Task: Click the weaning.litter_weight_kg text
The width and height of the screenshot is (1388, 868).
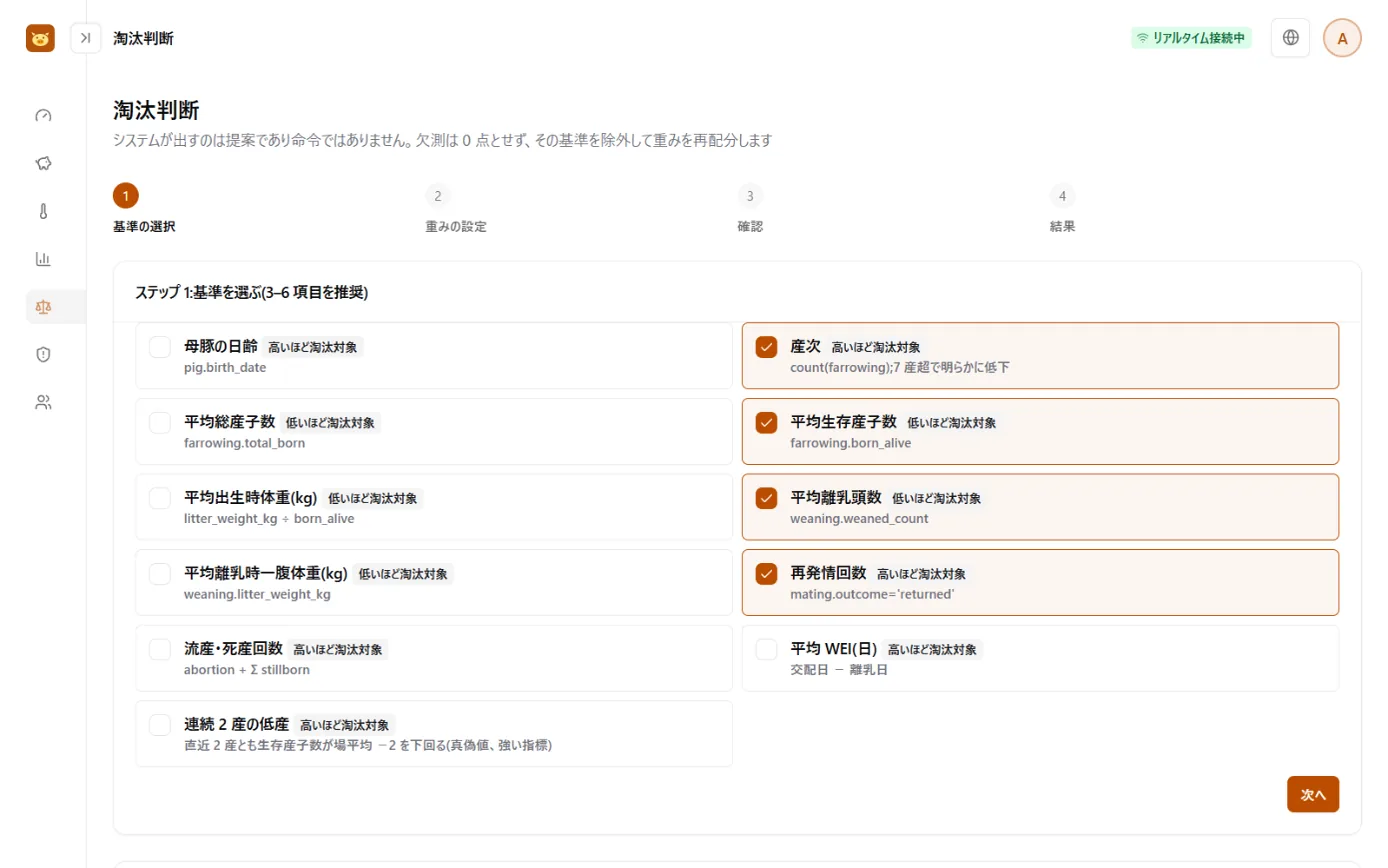Action: 257,594
